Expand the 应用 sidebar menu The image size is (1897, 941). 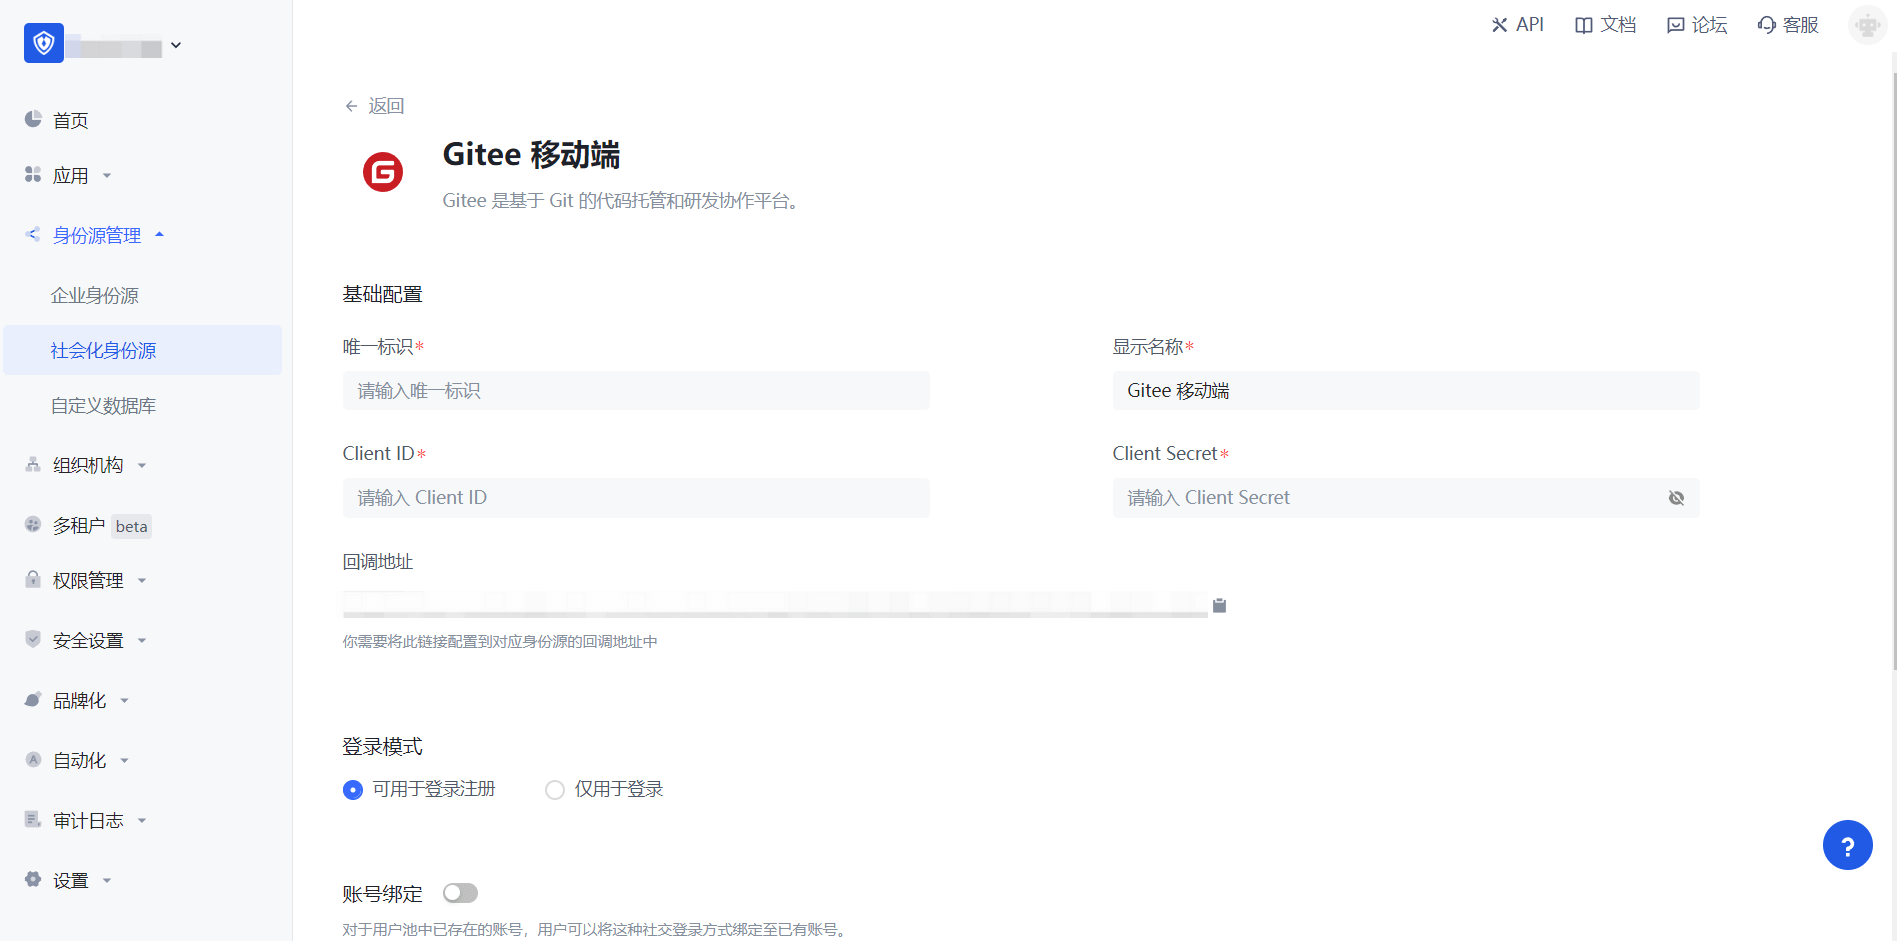[70, 176]
